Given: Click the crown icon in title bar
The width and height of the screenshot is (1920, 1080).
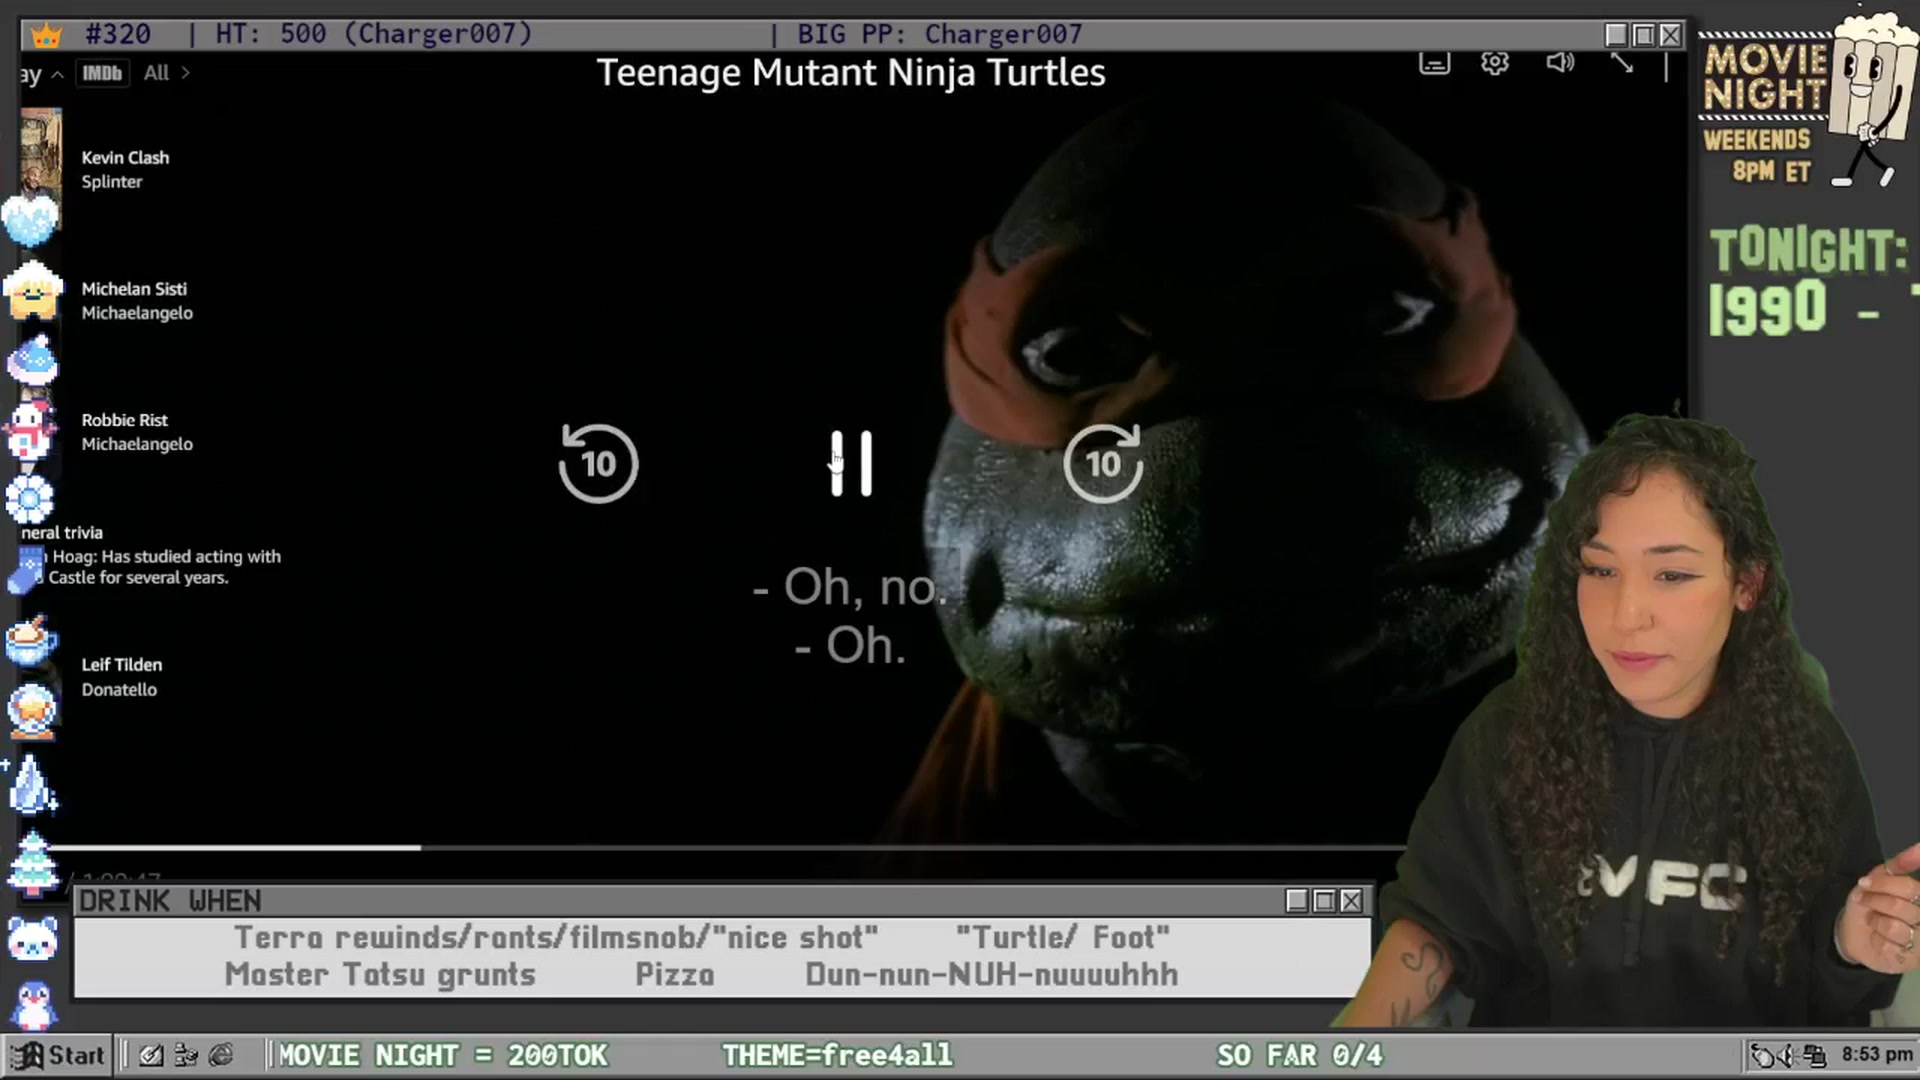Looking at the screenshot, I should coord(46,35).
